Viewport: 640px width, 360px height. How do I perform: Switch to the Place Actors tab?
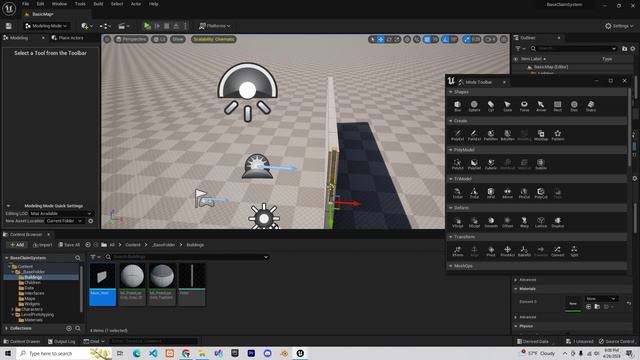point(67,38)
